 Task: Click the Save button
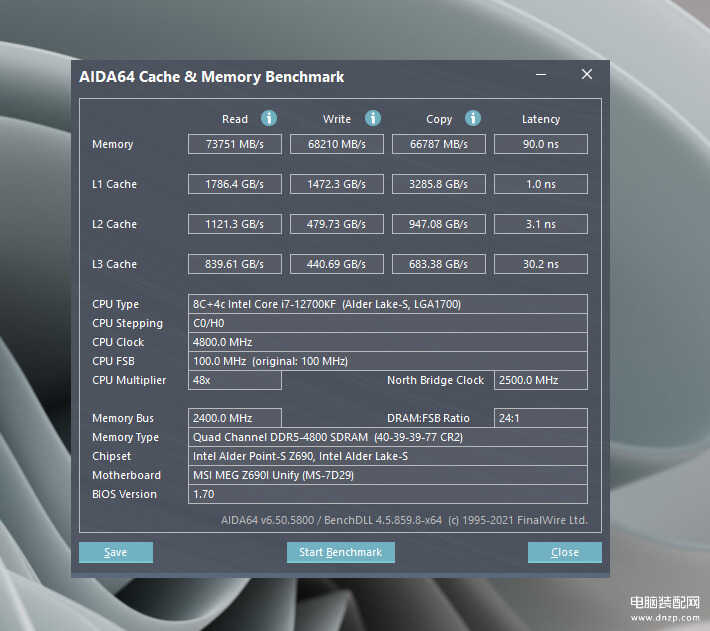[x=116, y=552]
